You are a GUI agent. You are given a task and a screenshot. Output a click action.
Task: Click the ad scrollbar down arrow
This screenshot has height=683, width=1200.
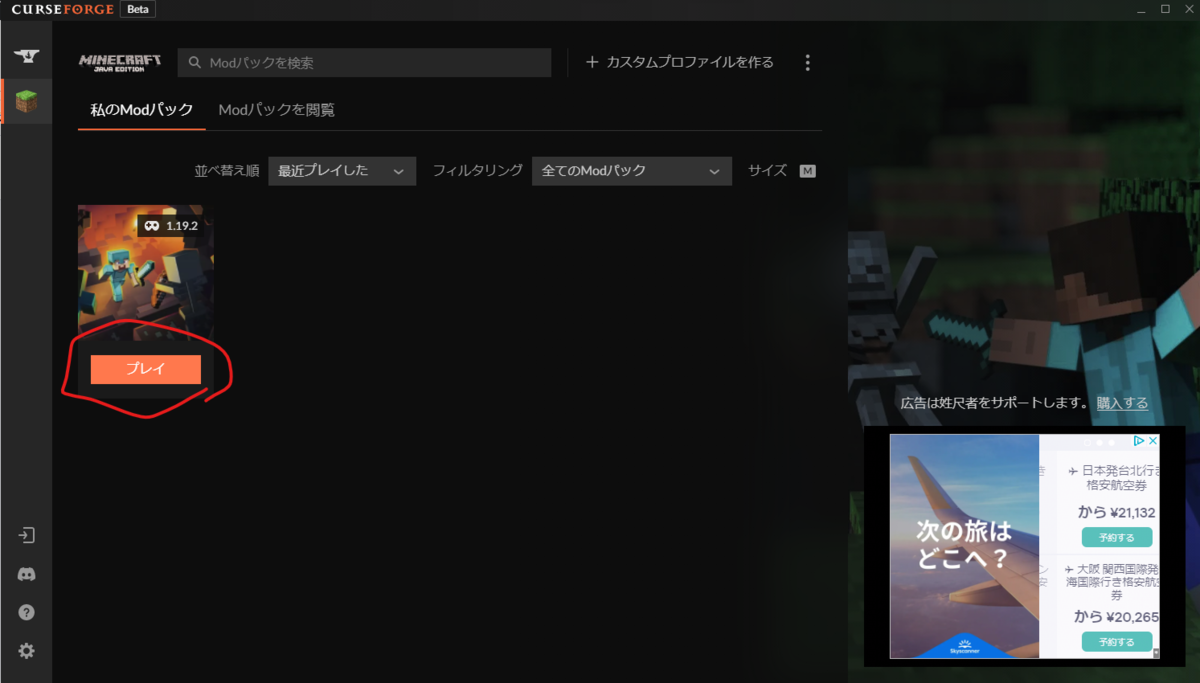click(x=1156, y=653)
